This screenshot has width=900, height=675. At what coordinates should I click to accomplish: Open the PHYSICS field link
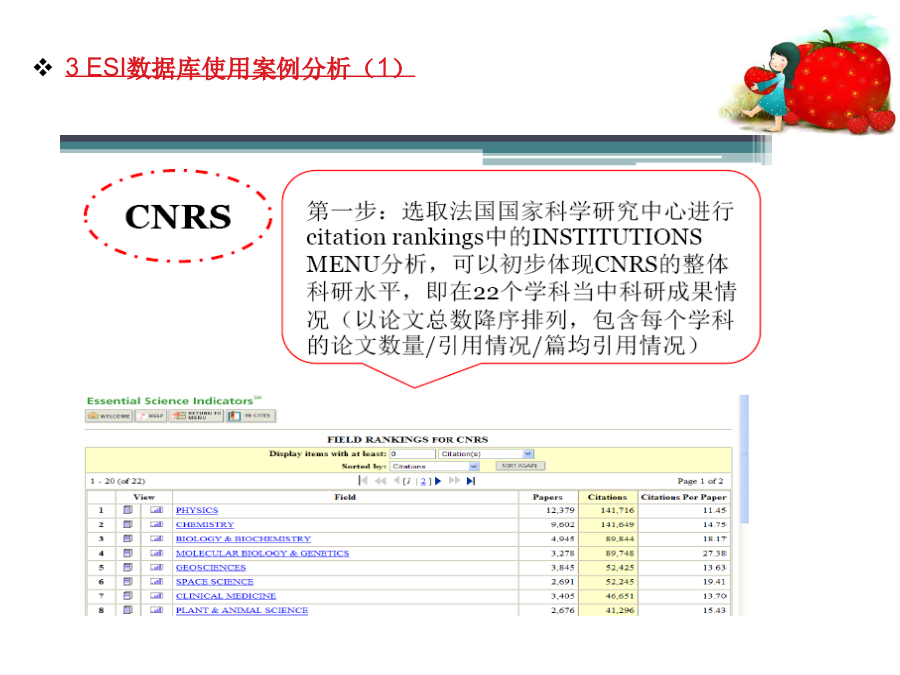pos(197,510)
